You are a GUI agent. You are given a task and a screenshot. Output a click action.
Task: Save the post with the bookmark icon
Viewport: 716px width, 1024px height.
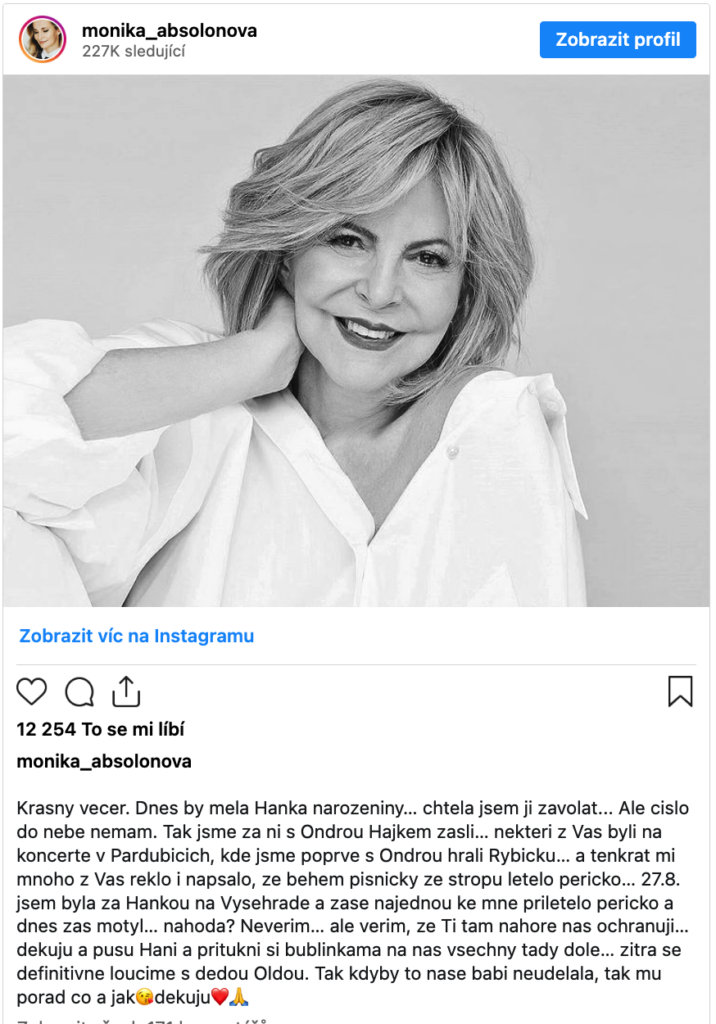680,692
